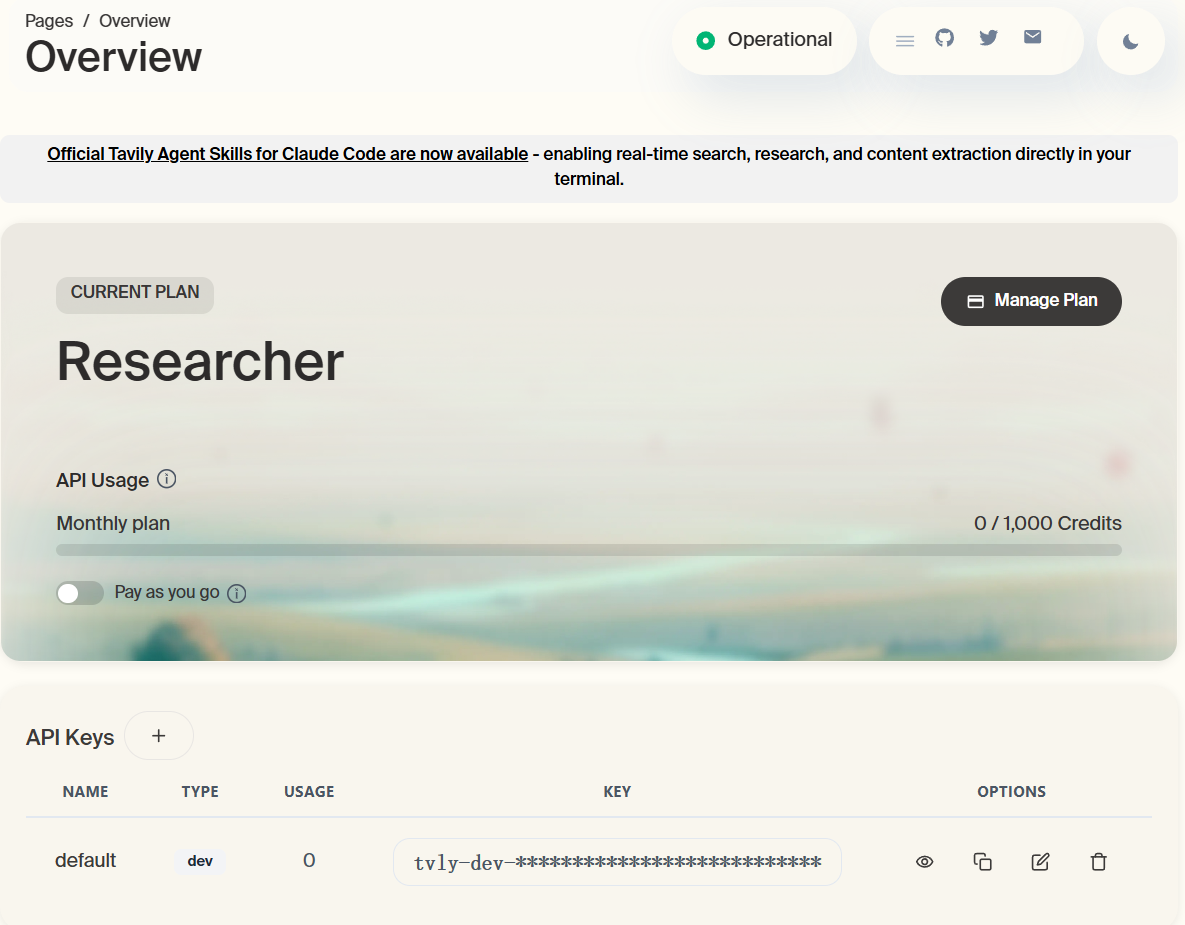Click the NAME column header
Viewport: 1185px width, 925px height.
tap(85, 791)
